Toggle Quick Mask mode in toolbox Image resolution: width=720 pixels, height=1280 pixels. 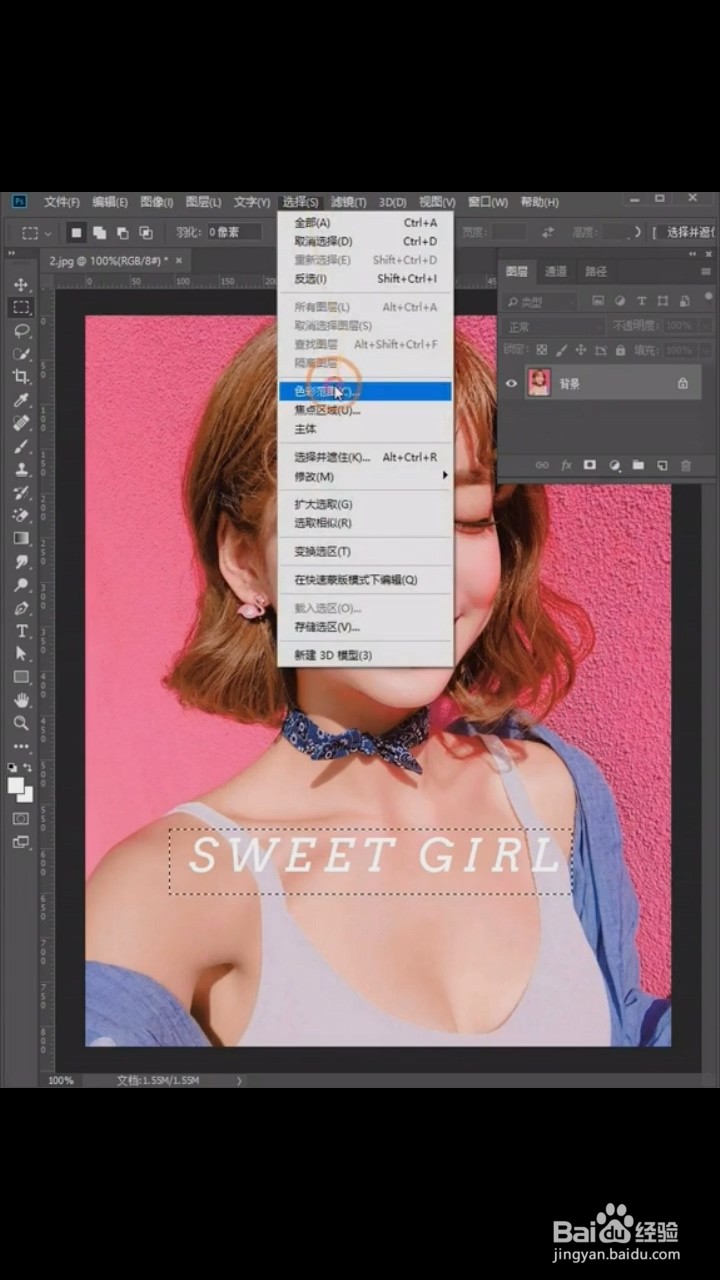[21, 818]
